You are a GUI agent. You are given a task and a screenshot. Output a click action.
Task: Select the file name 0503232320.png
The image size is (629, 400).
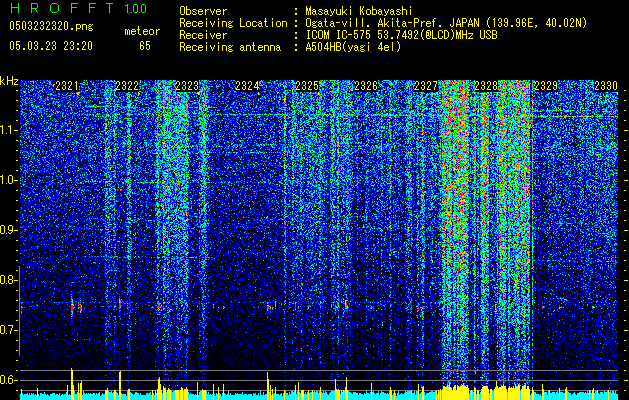51,27
